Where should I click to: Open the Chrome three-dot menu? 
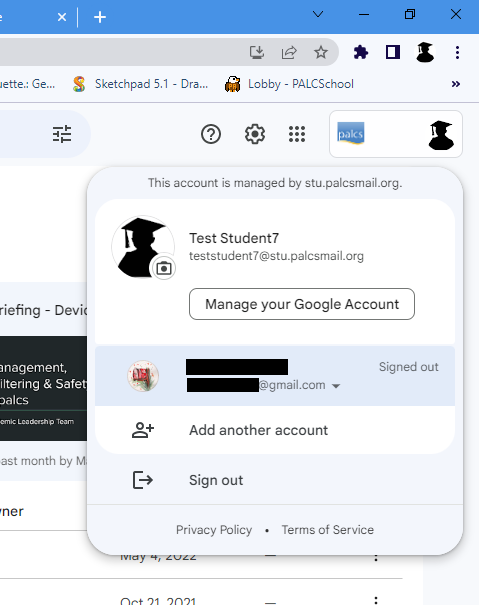457,52
